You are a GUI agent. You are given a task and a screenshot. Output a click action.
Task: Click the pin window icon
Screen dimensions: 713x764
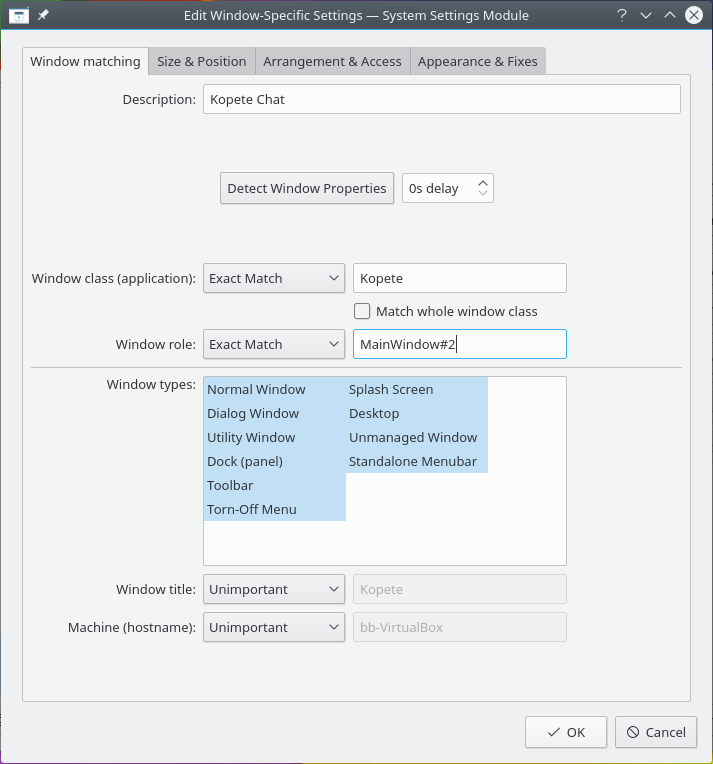[x=43, y=15]
